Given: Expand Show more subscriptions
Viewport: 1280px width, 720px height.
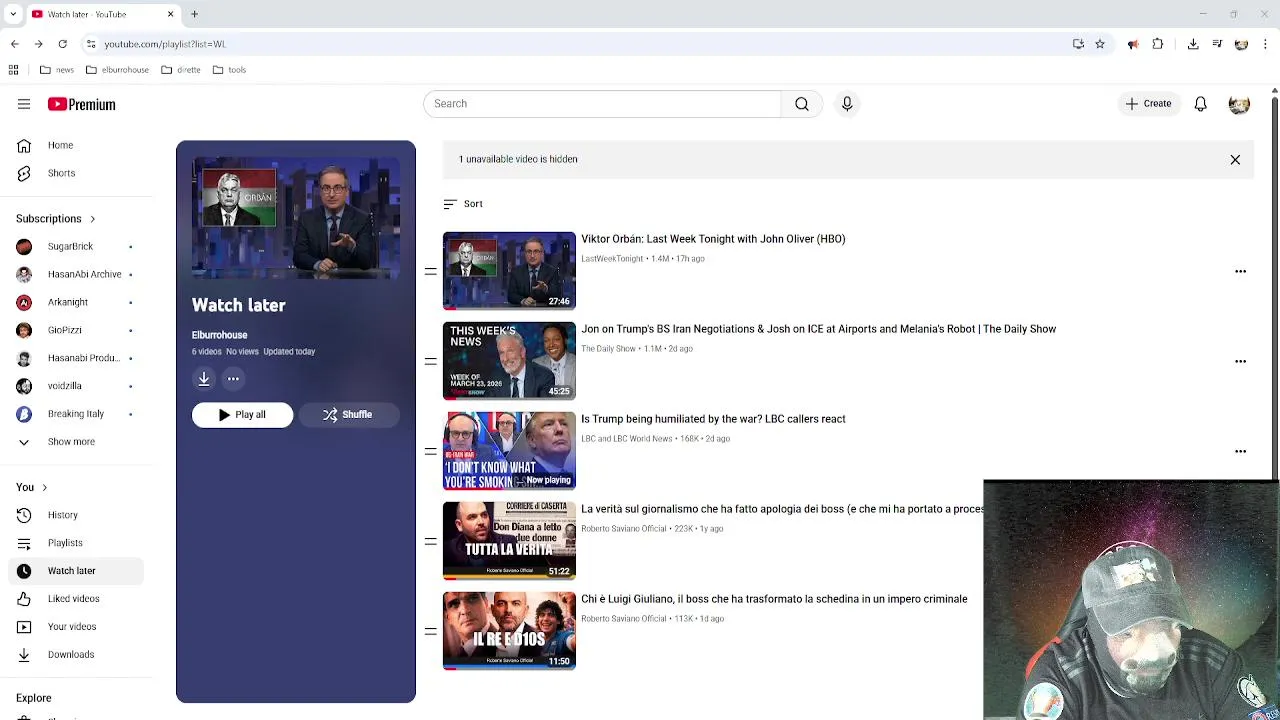Looking at the screenshot, I should pyautogui.click(x=72, y=441).
